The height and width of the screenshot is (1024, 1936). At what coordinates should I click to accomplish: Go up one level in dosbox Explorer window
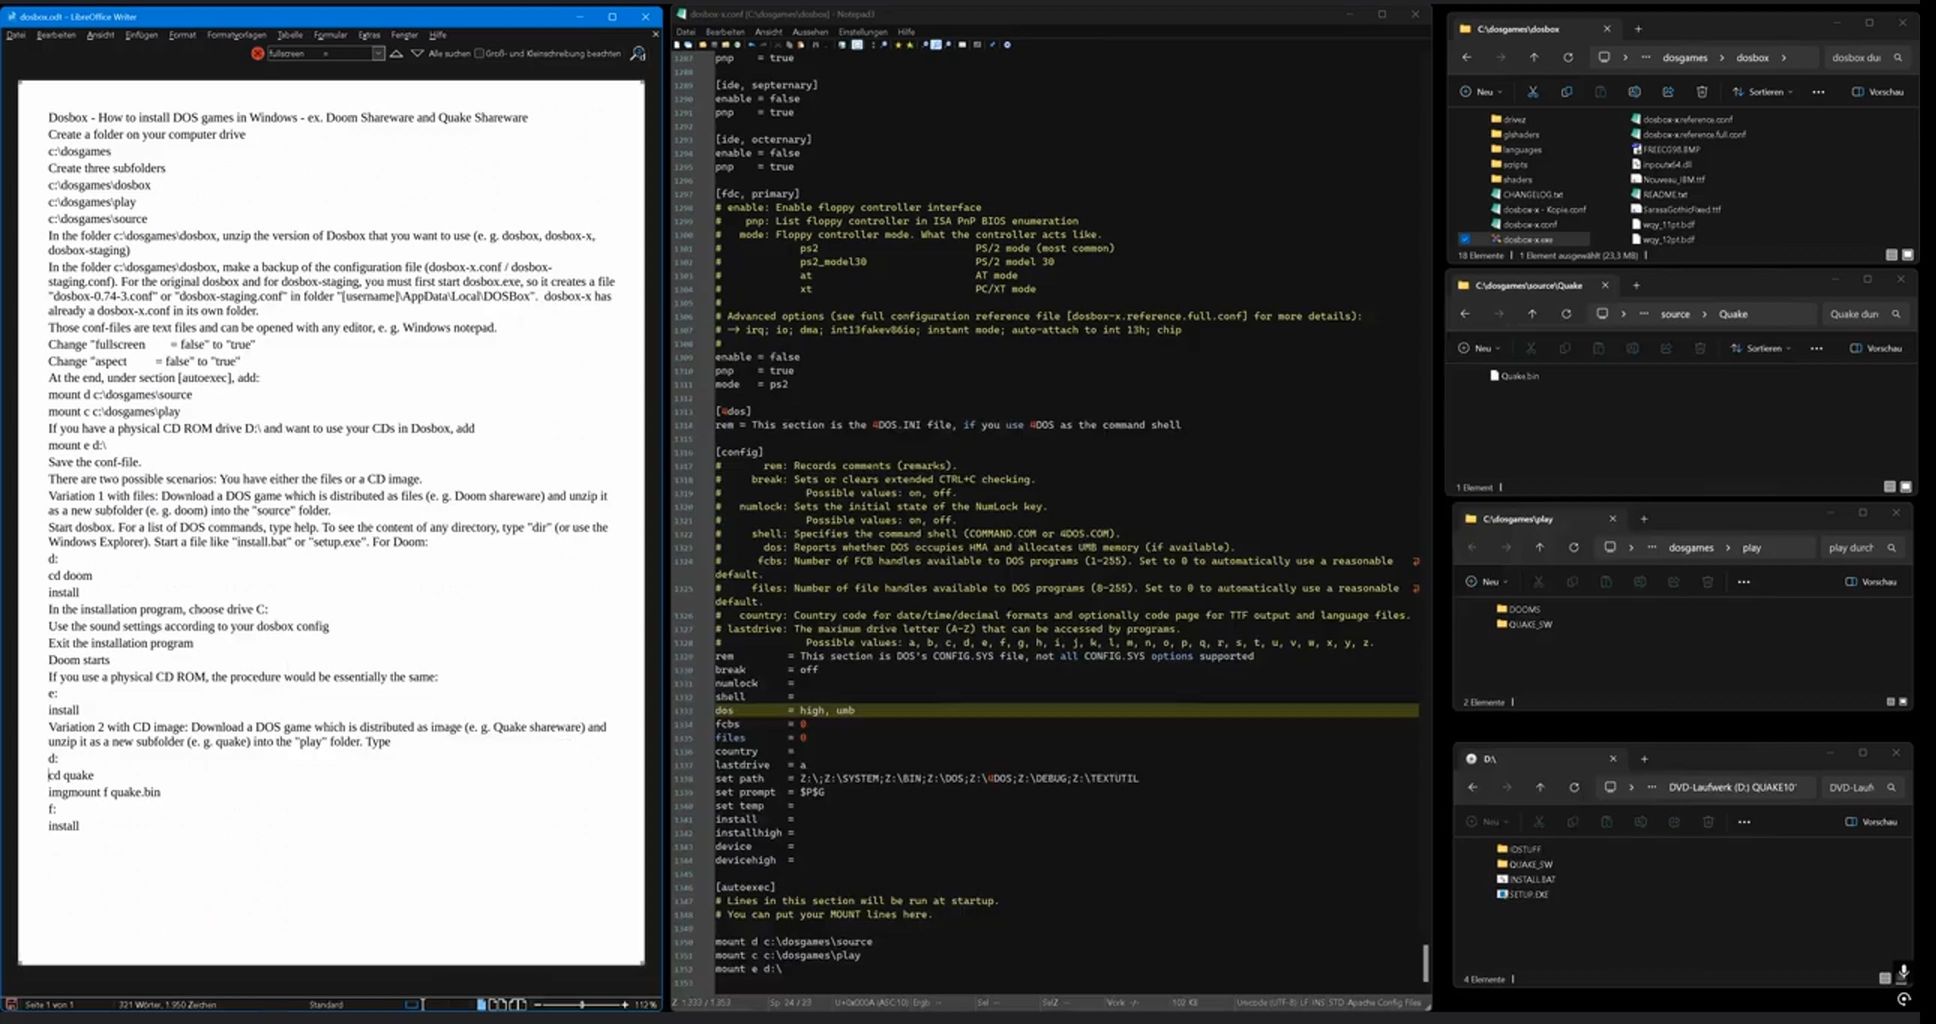[1534, 57]
